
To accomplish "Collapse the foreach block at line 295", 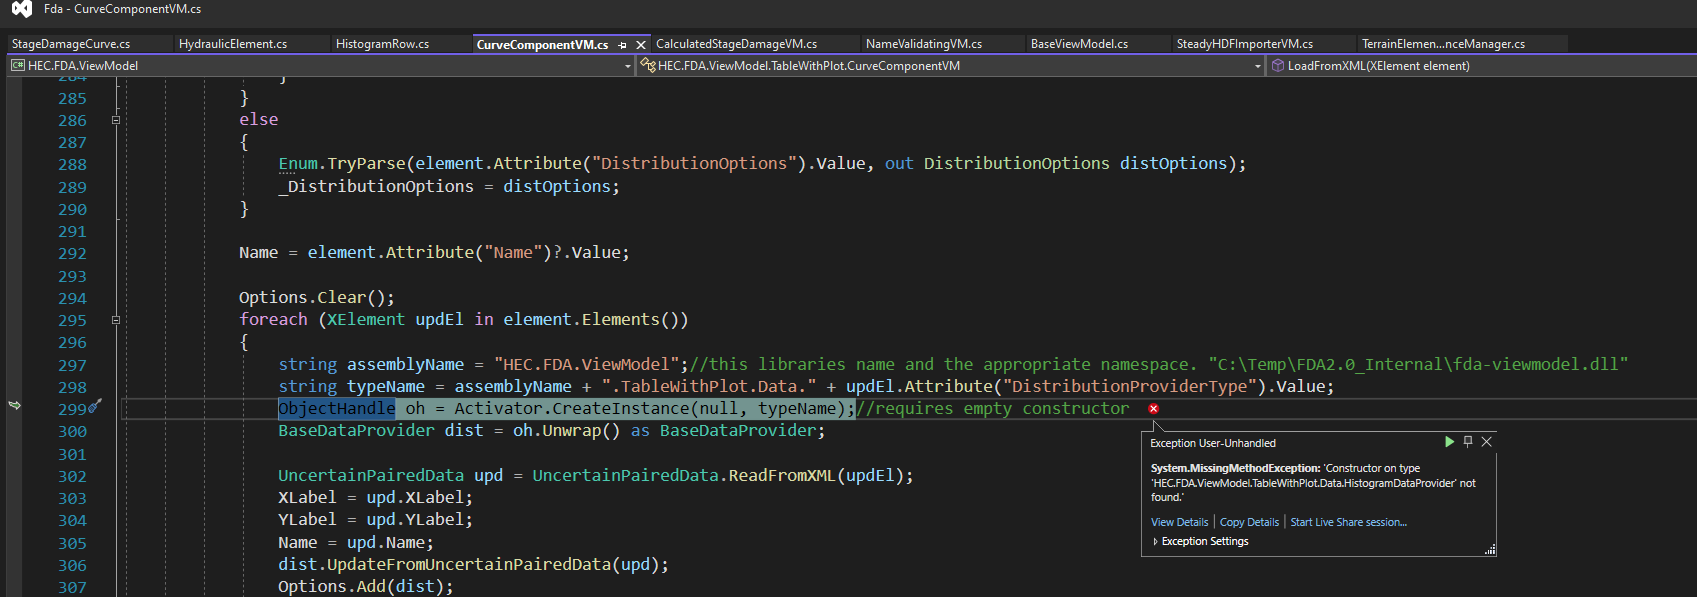I will pyautogui.click(x=116, y=320).
